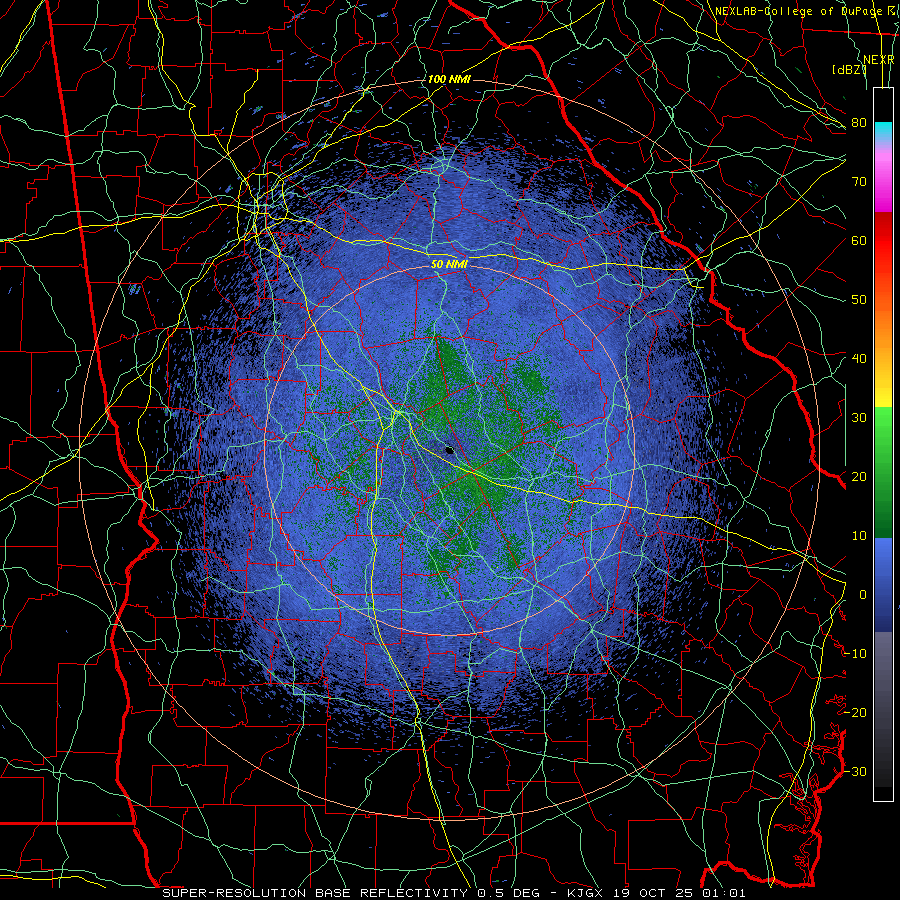The image size is (900, 900).
Task: Click the "SUPER-RESOLUTION BASE REFLECTIVITY" product title
Action: coord(316,893)
